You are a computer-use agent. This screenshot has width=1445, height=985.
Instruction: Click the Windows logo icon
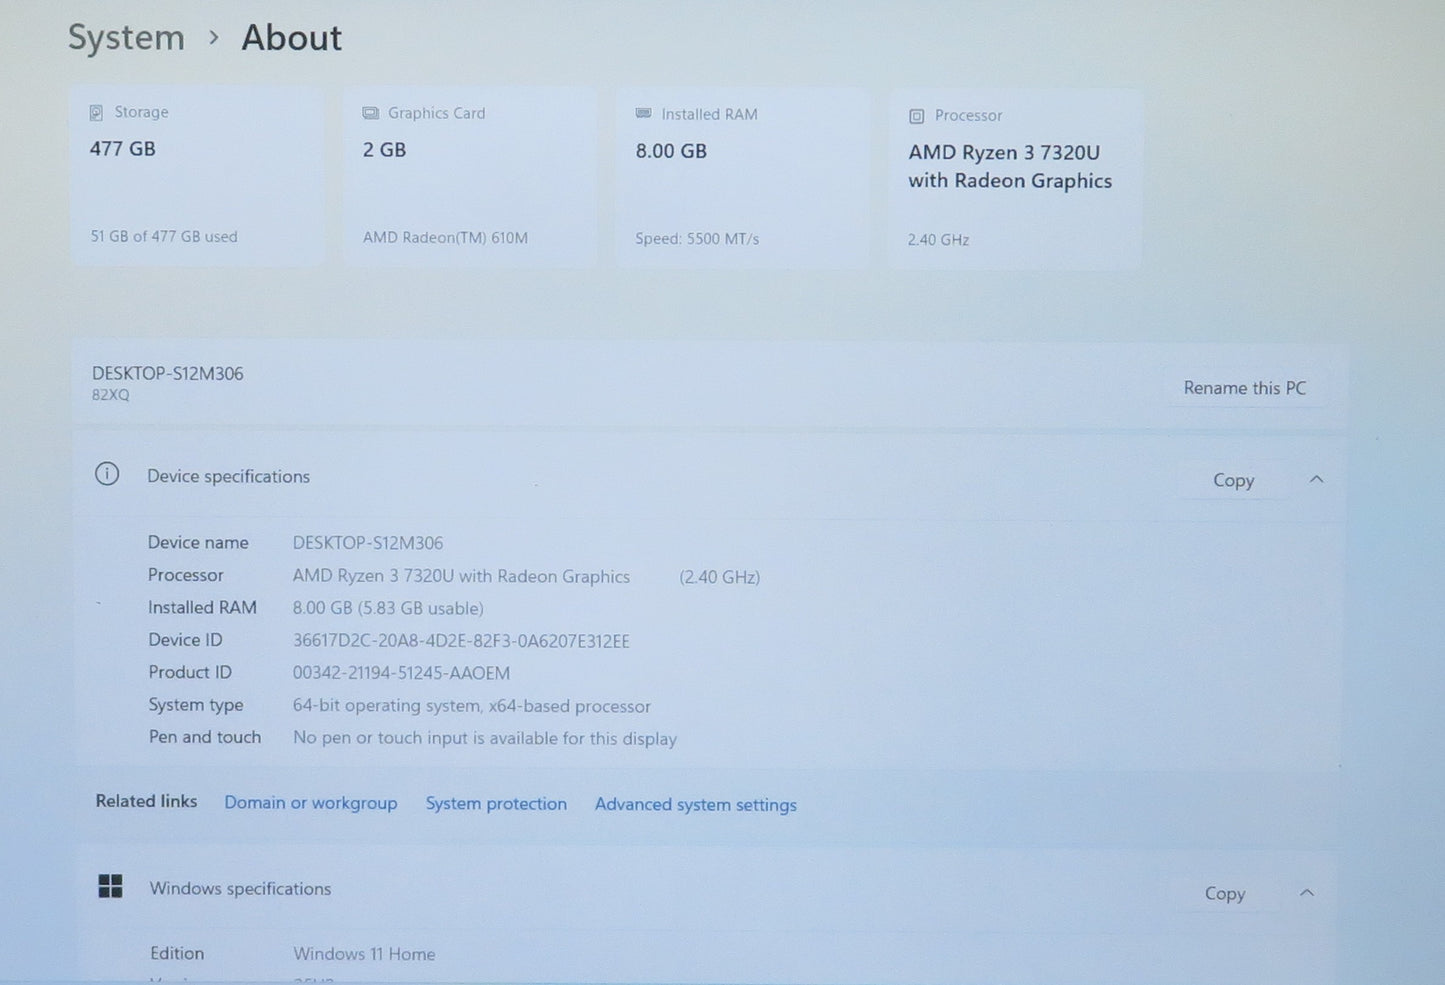[x=110, y=886]
